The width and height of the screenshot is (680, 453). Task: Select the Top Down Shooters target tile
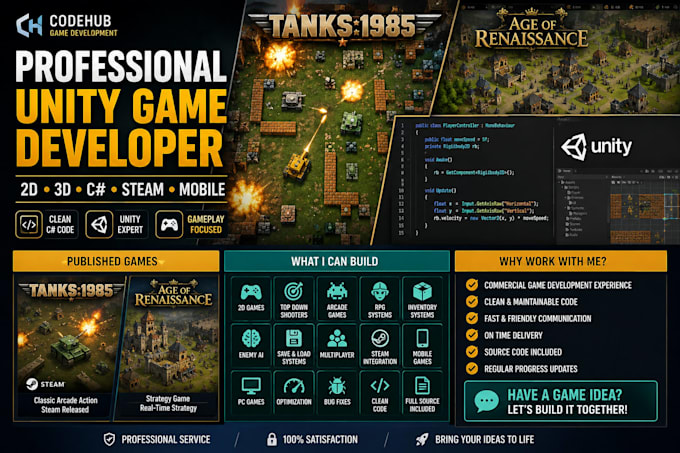[294, 298]
